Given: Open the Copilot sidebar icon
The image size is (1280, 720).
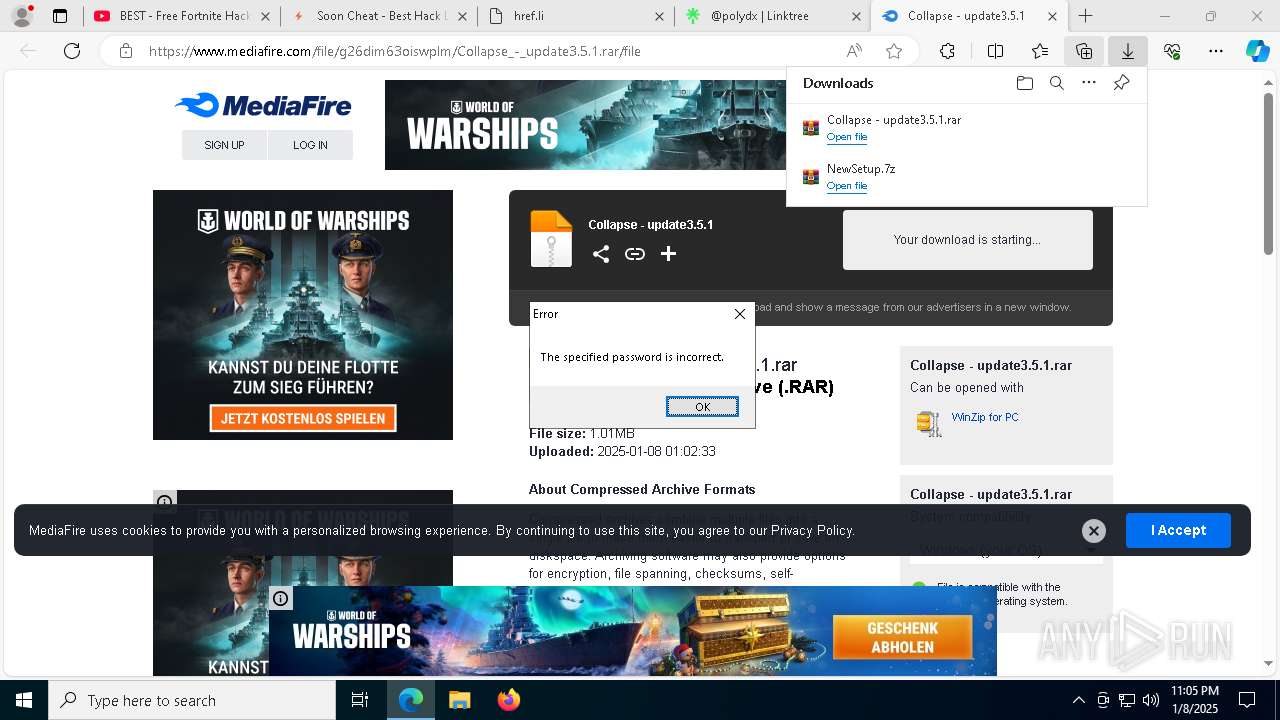Looking at the screenshot, I should click(x=1258, y=51).
